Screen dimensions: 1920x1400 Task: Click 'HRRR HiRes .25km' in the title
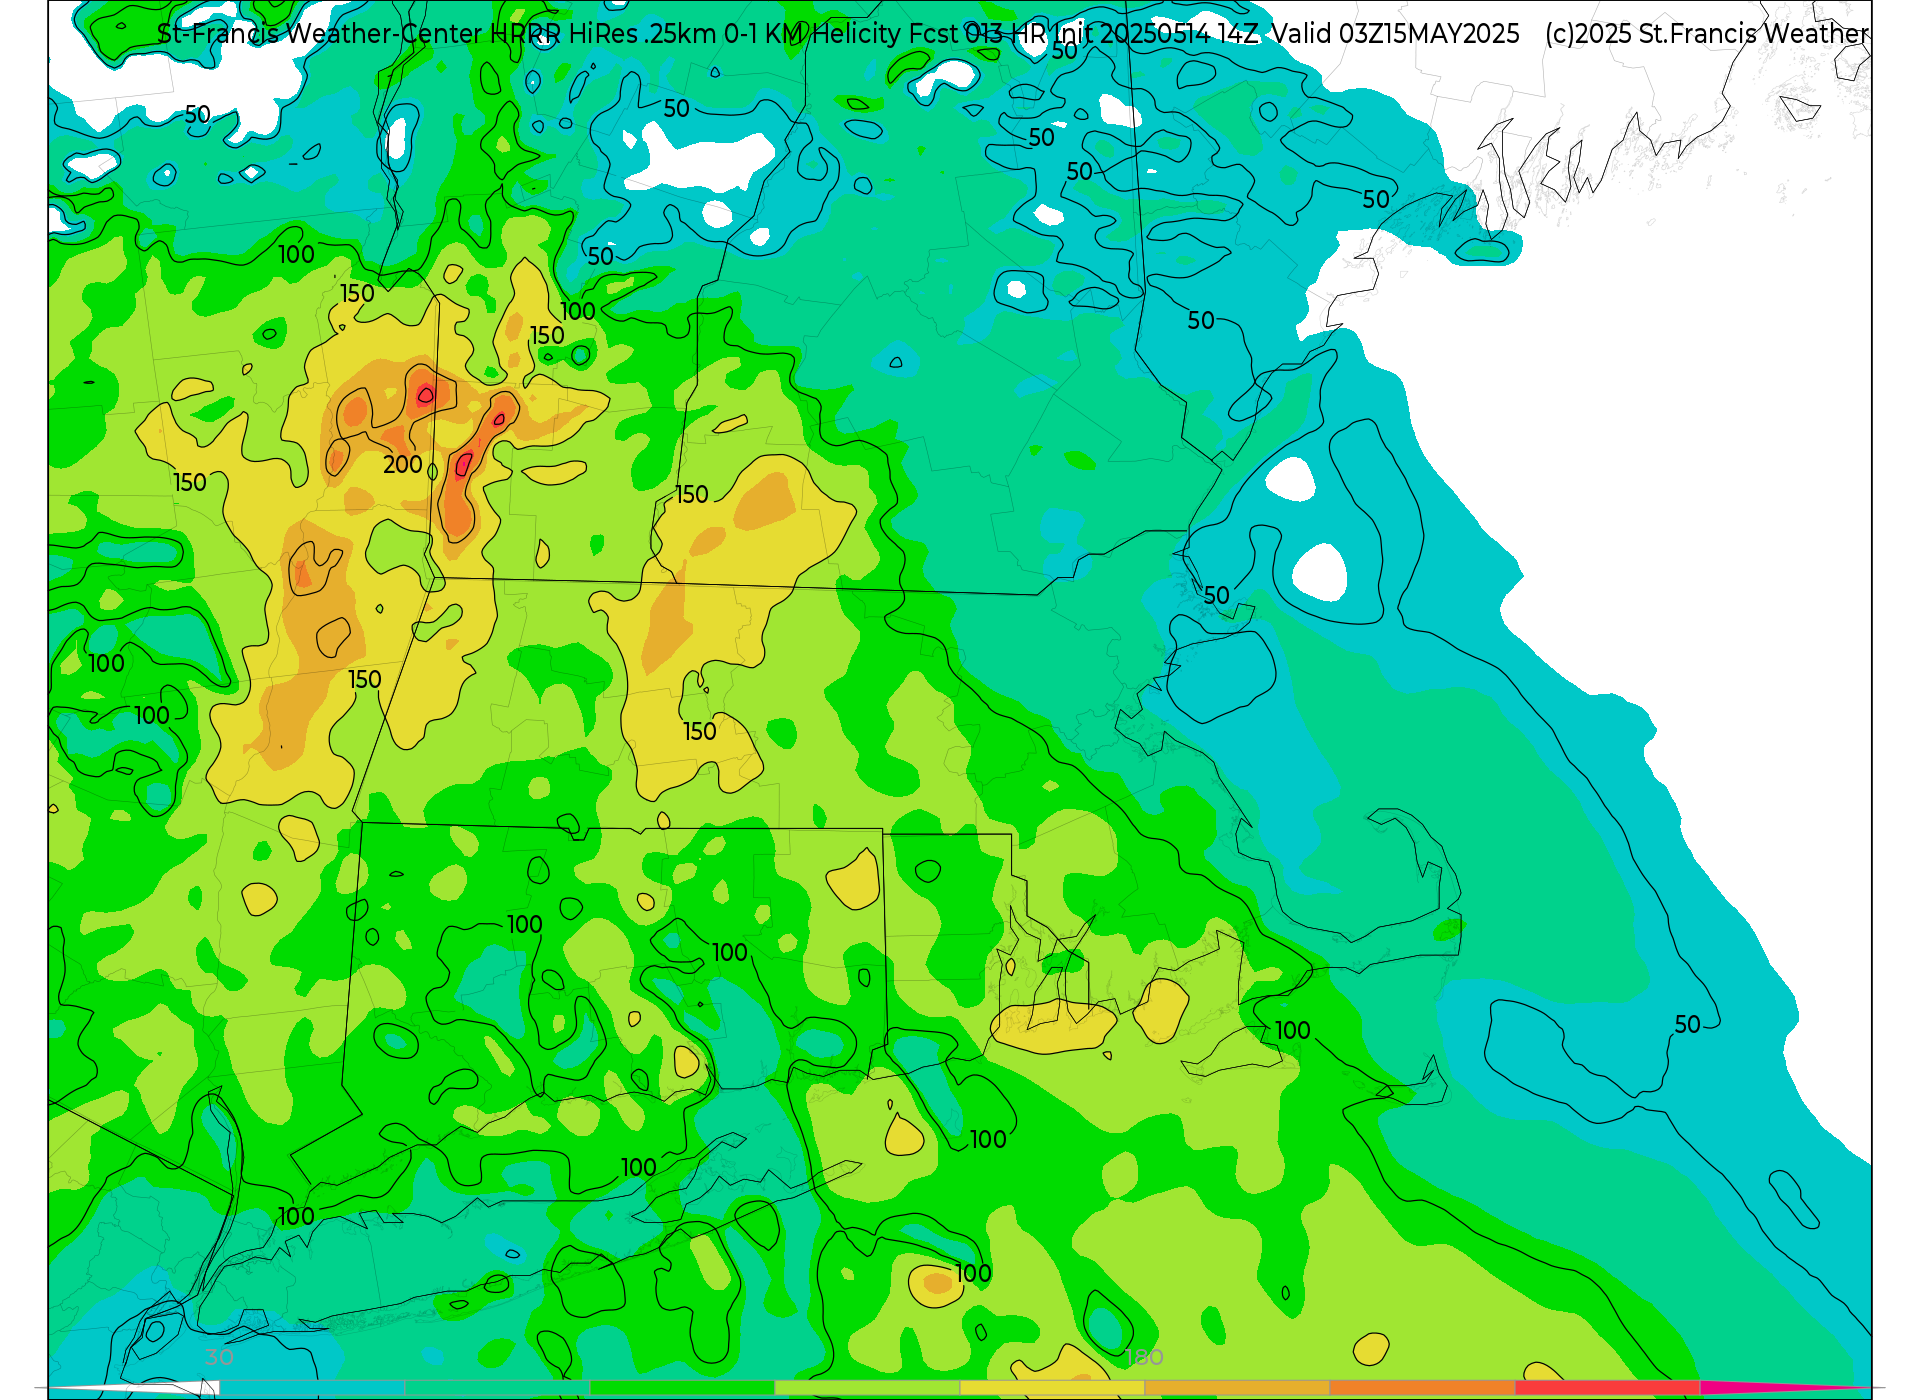pos(603,34)
